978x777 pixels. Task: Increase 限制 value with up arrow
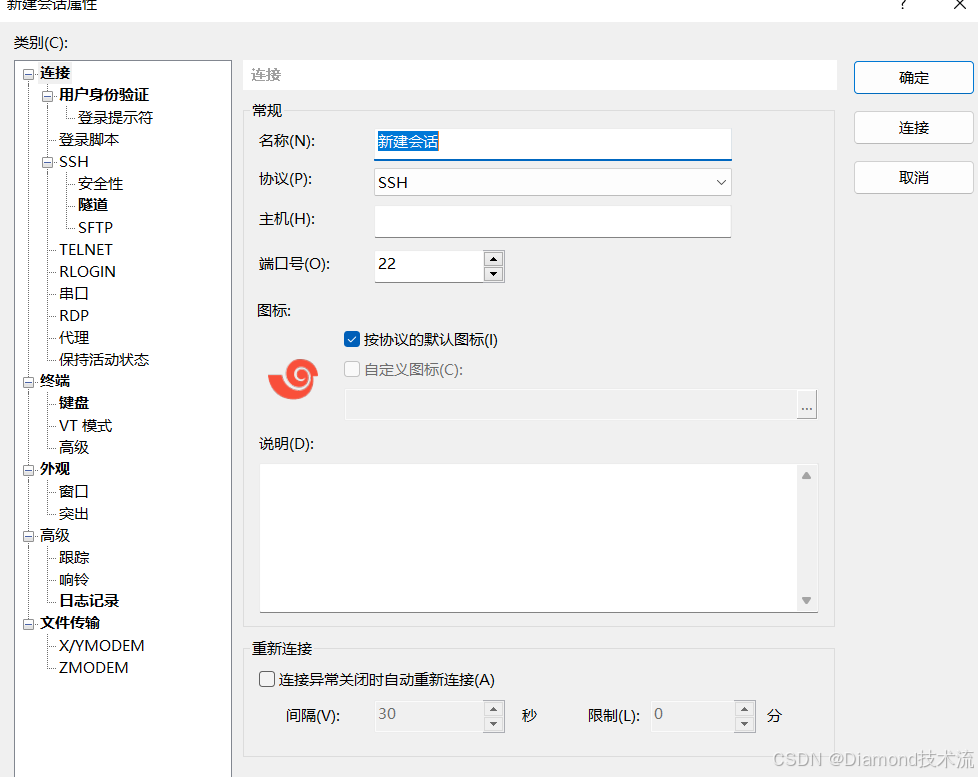(745, 709)
